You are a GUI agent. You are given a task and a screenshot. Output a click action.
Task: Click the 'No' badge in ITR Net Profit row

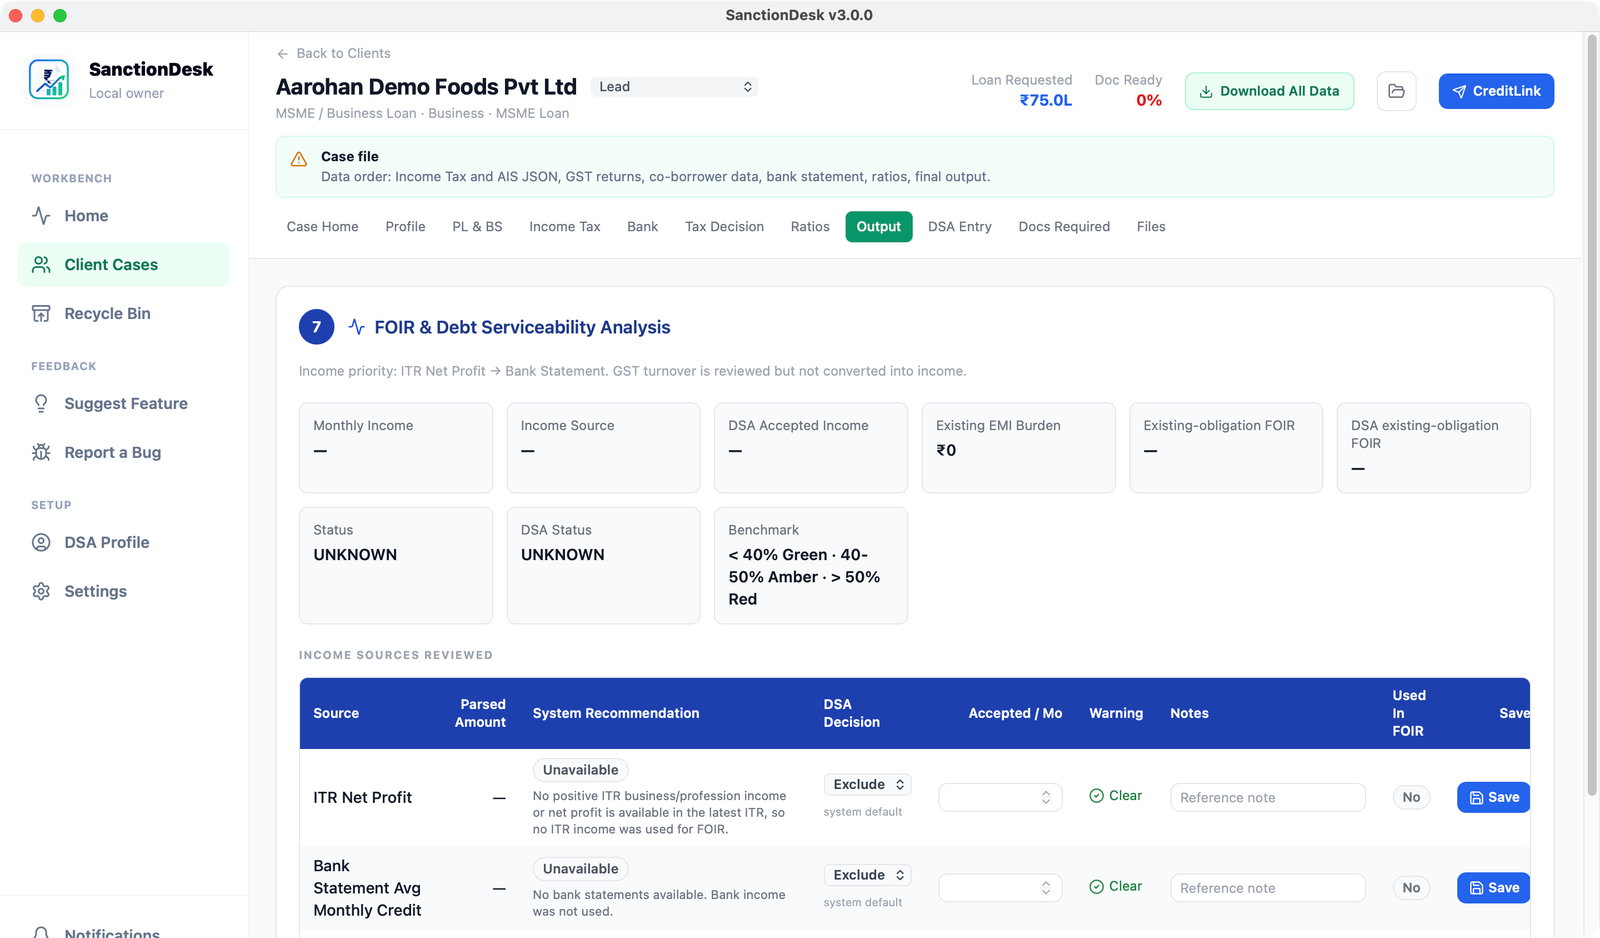(1411, 797)
